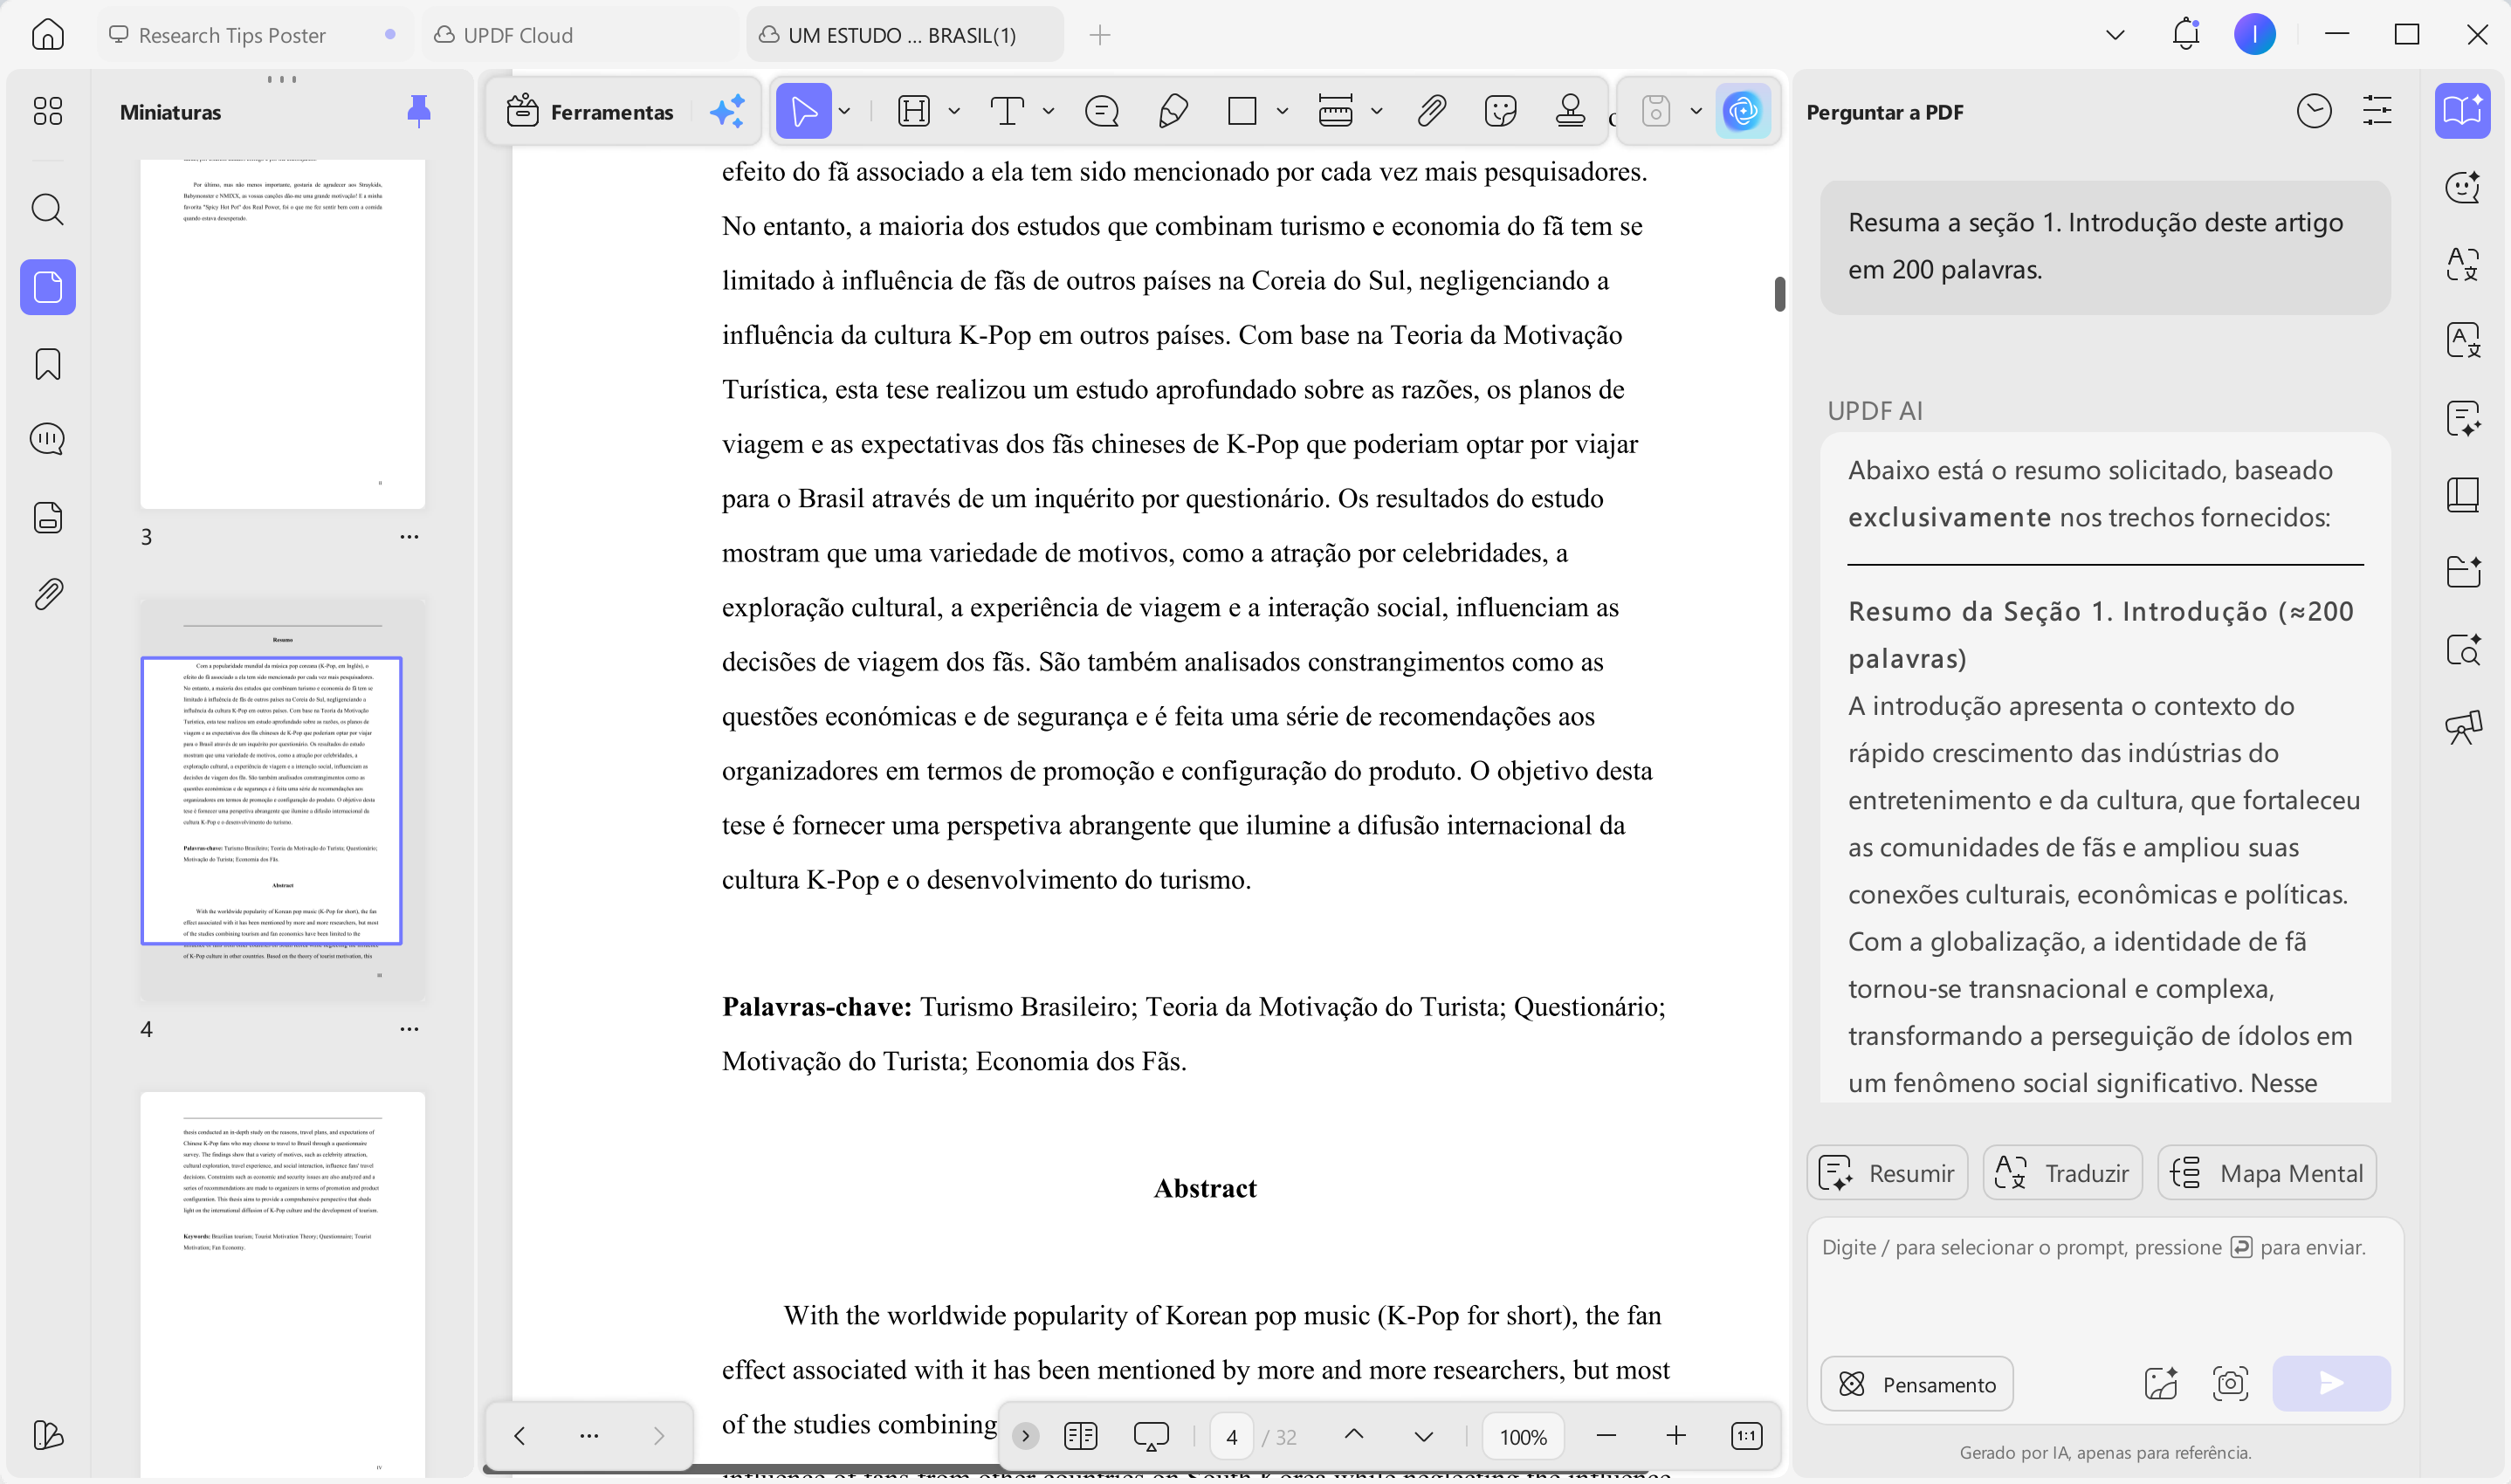Go to the home screen icon

(47, 35)
